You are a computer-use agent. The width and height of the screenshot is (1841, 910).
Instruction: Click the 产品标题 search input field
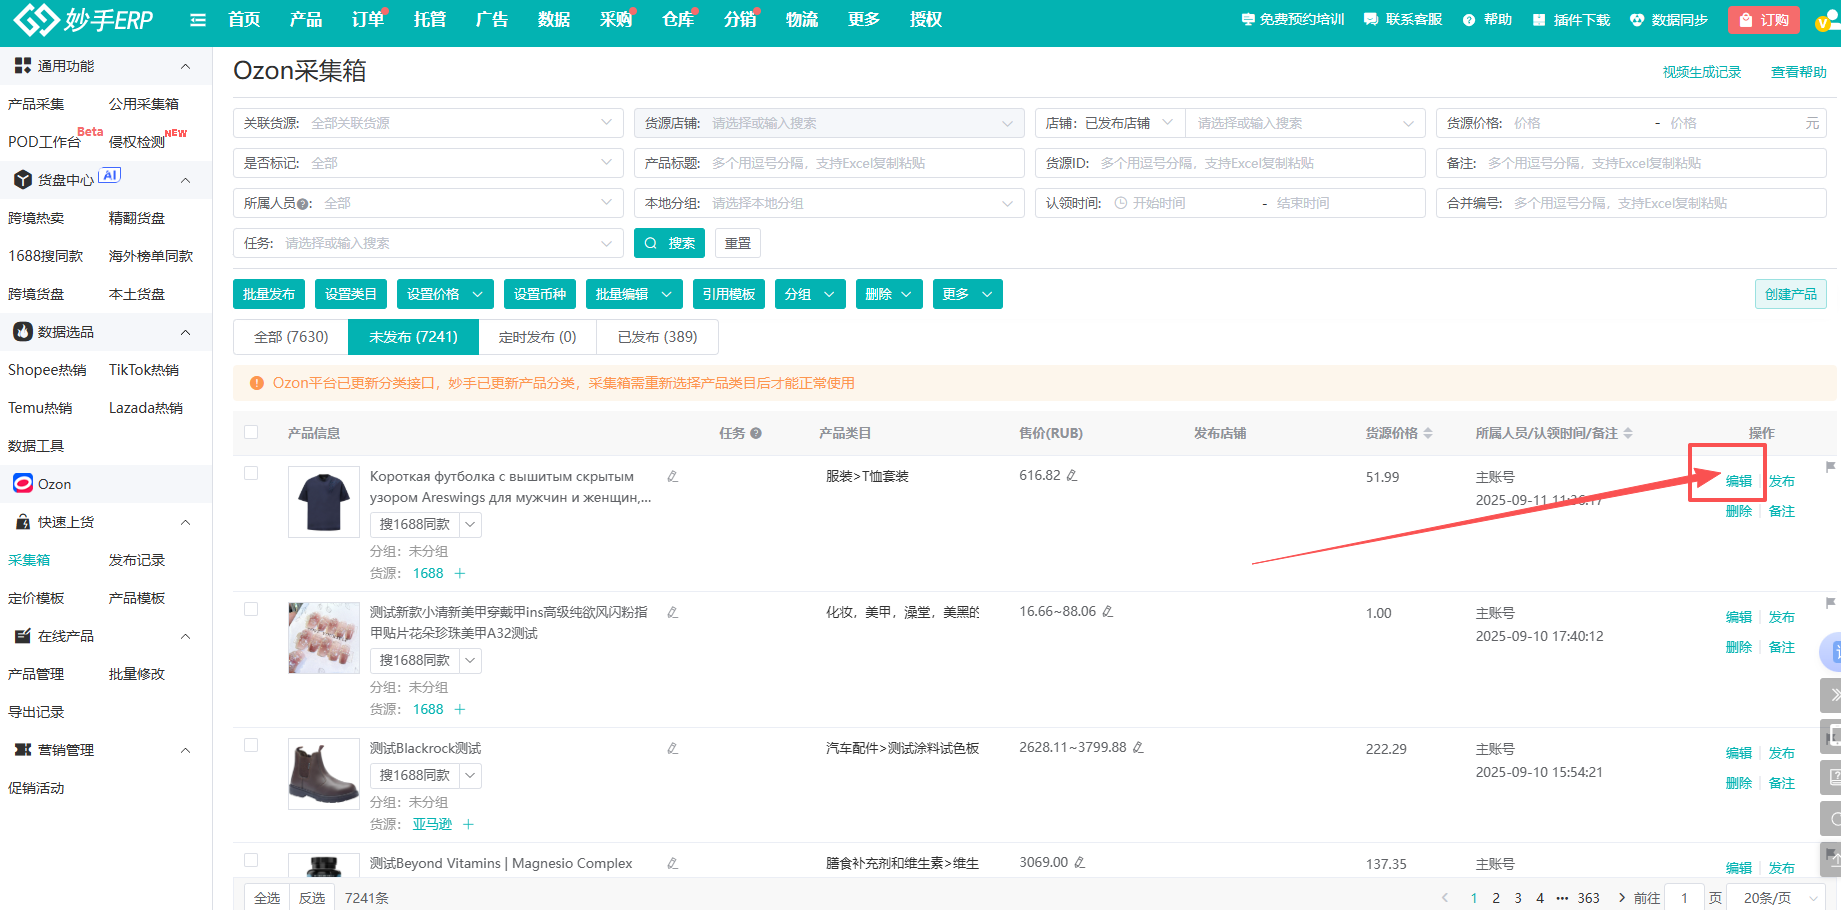coord(860,163)
